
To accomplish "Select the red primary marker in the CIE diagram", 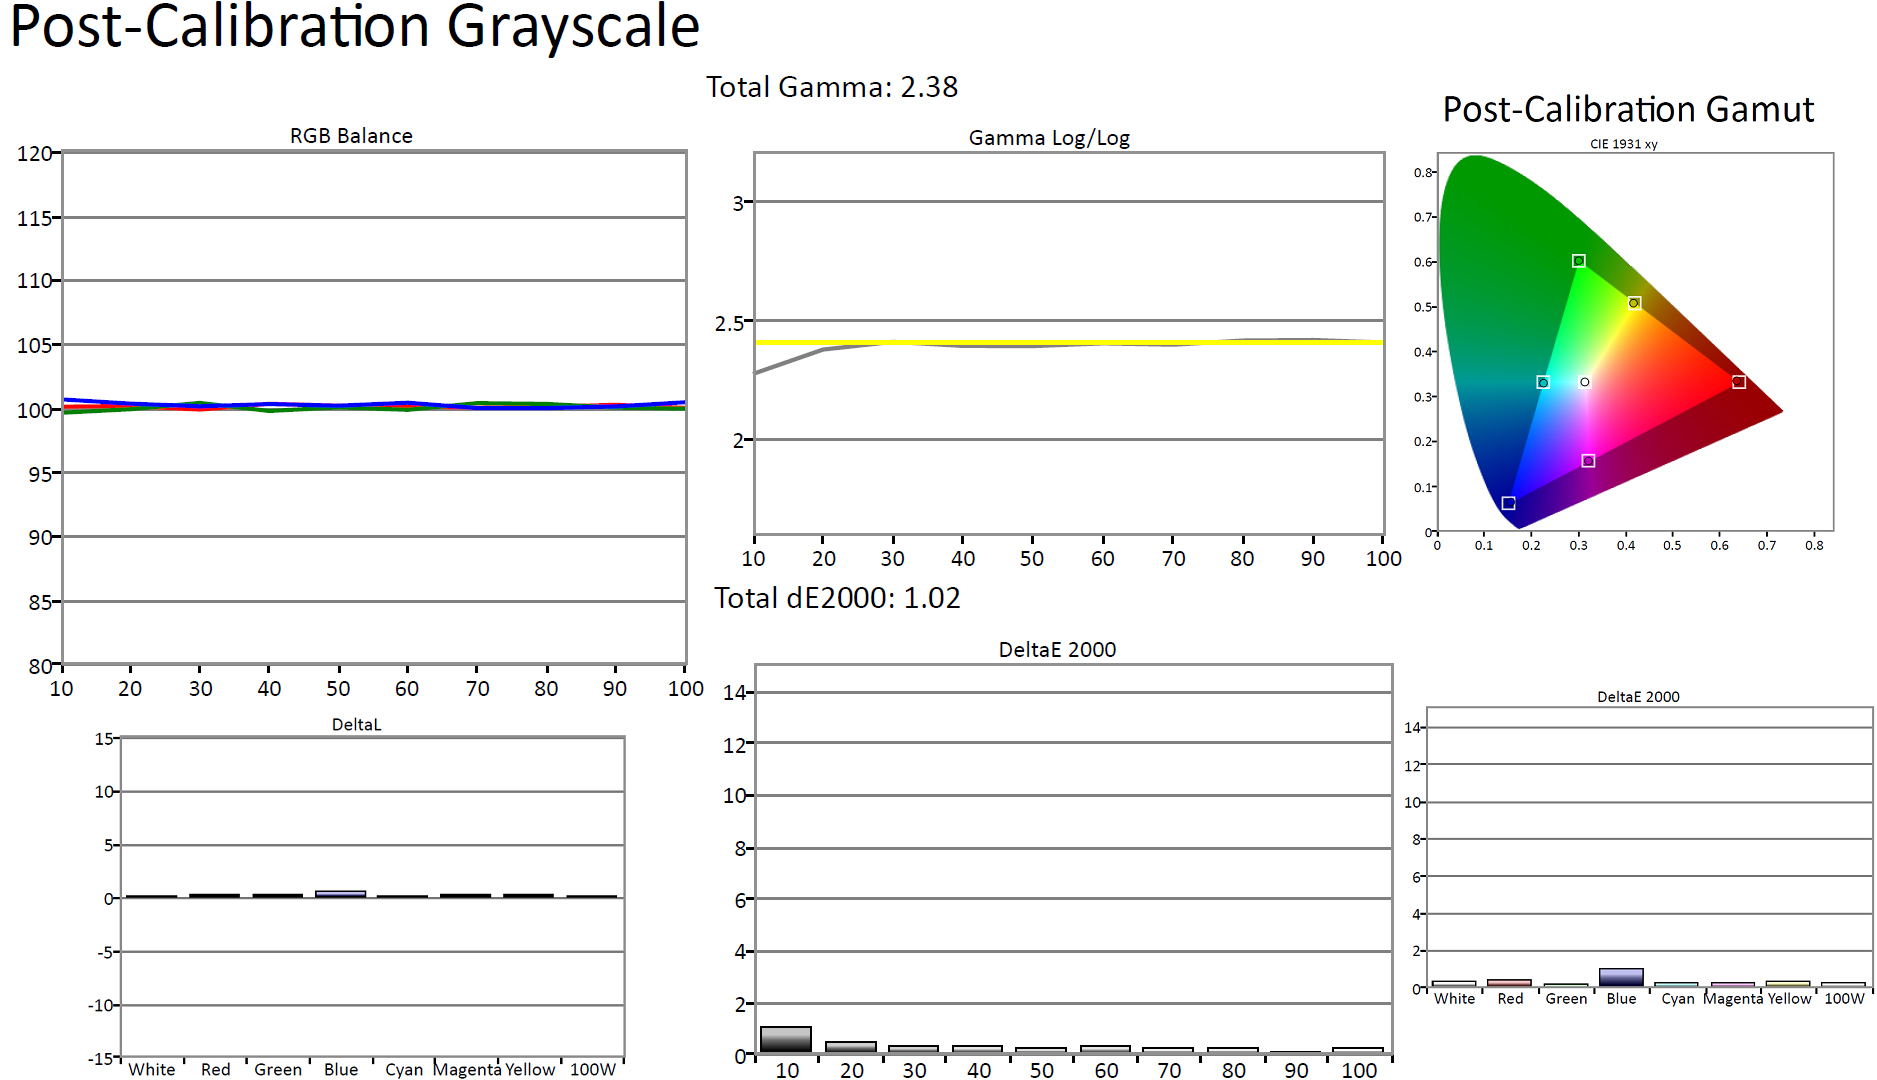I will (1739, 382).
